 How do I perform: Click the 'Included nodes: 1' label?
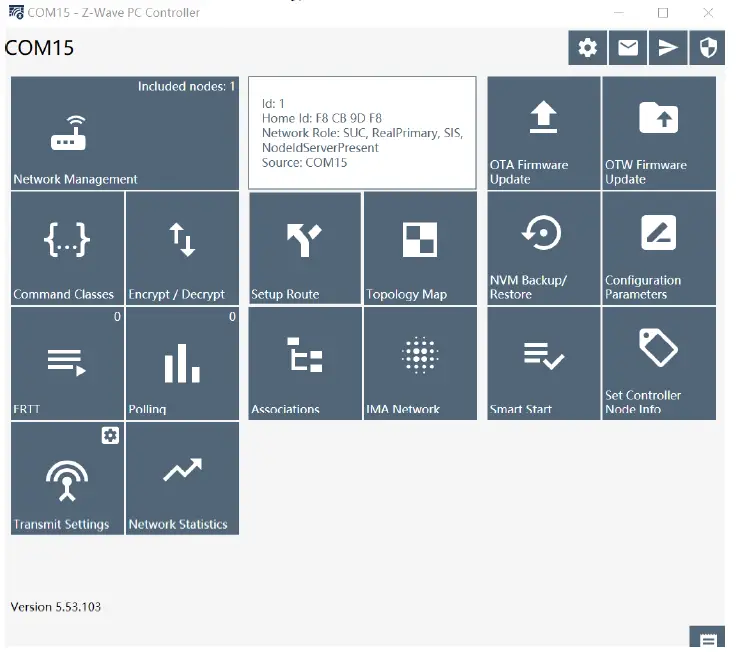point(186,86)
